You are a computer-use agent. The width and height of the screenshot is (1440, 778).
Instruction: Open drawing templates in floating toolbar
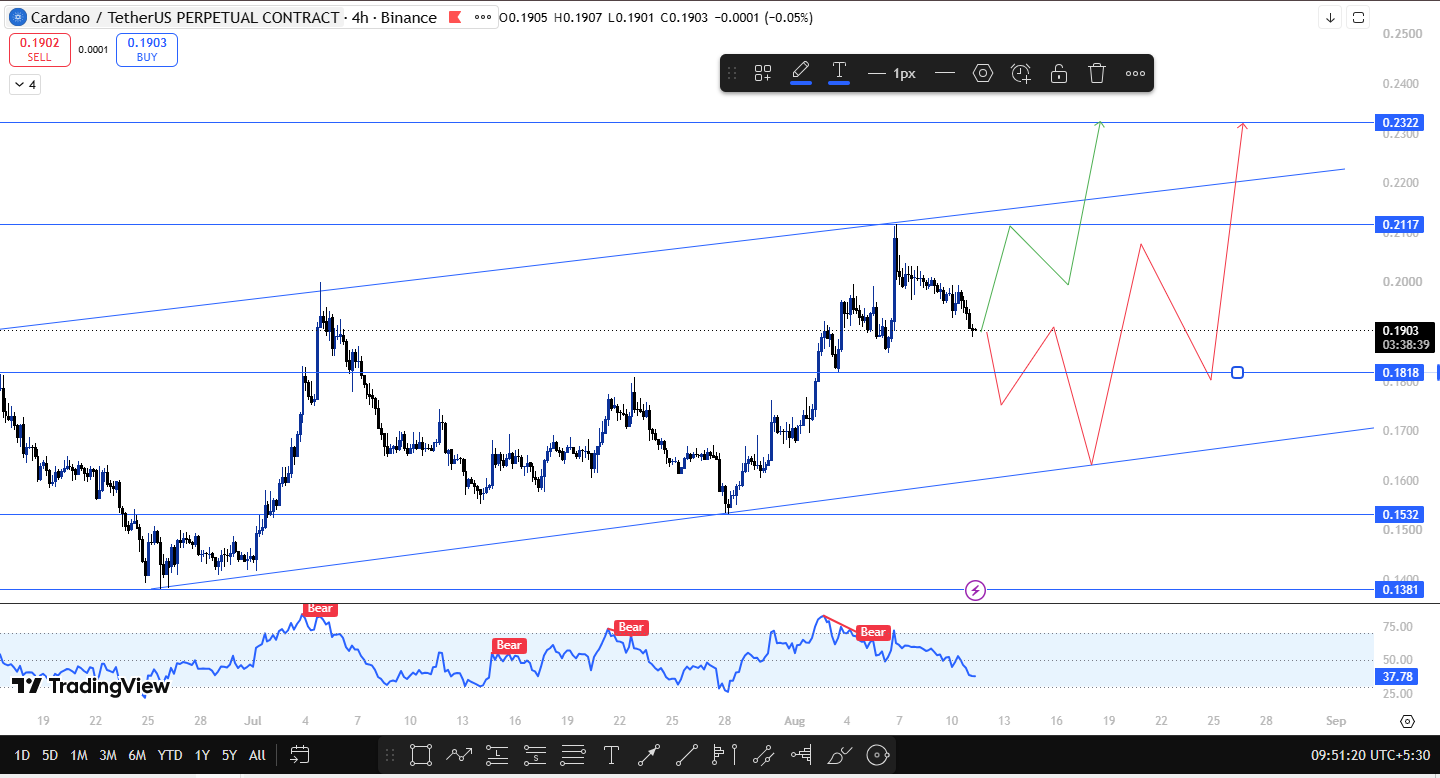click(x=763, y=73)
